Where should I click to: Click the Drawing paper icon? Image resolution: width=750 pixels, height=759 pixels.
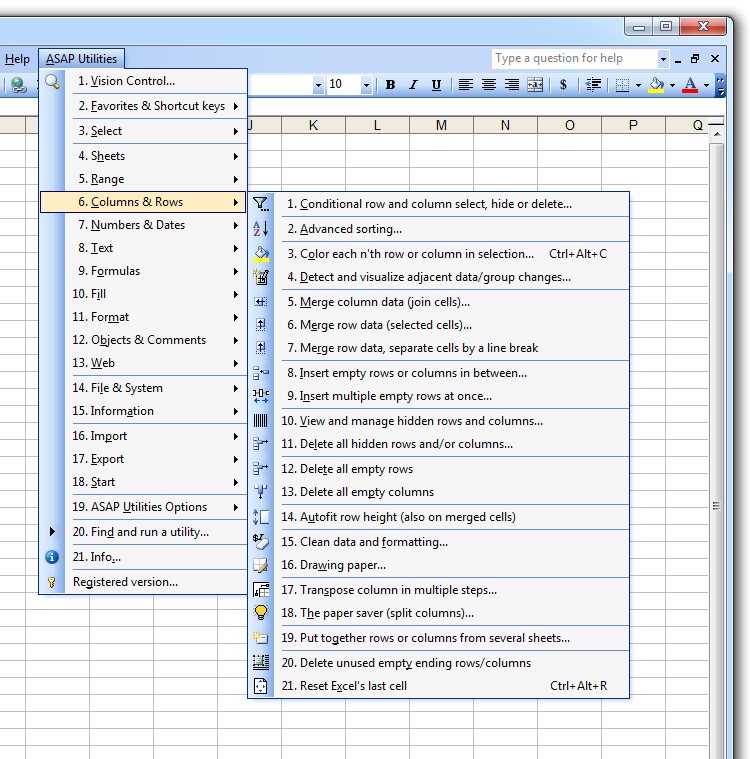point(260,565)
